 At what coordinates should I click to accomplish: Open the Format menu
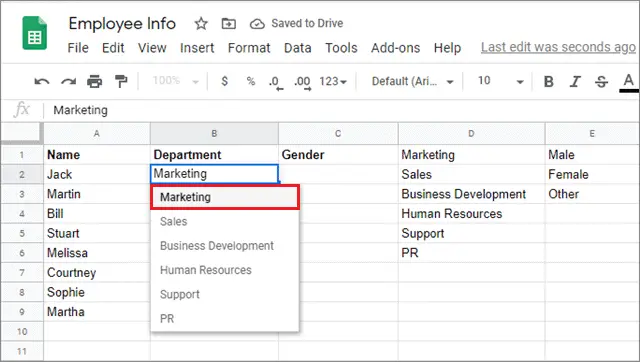click(x=249, y=48)
